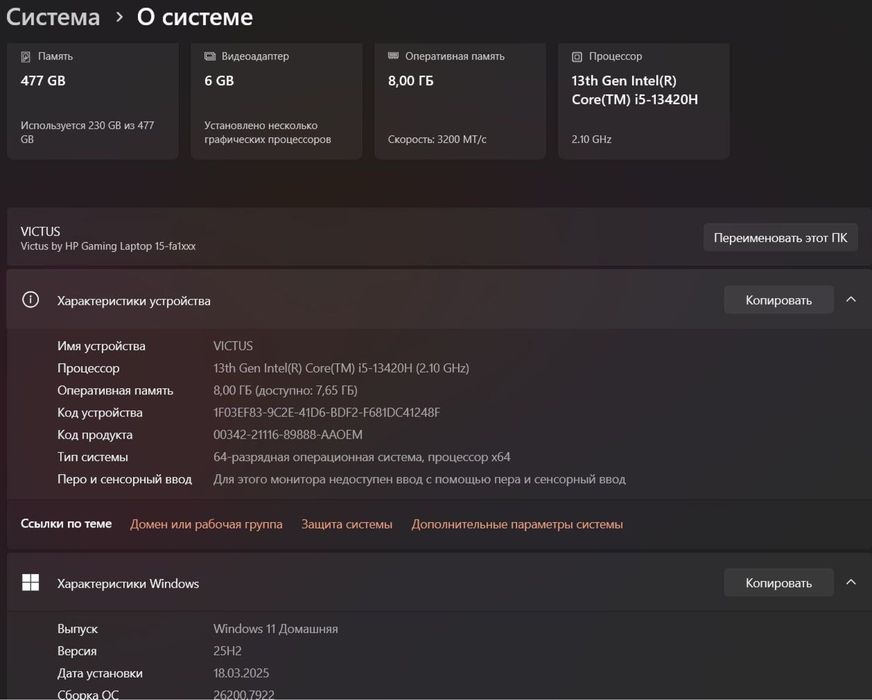Click the Ссылки по теме label
872x700 pixels.
[66, 524]
